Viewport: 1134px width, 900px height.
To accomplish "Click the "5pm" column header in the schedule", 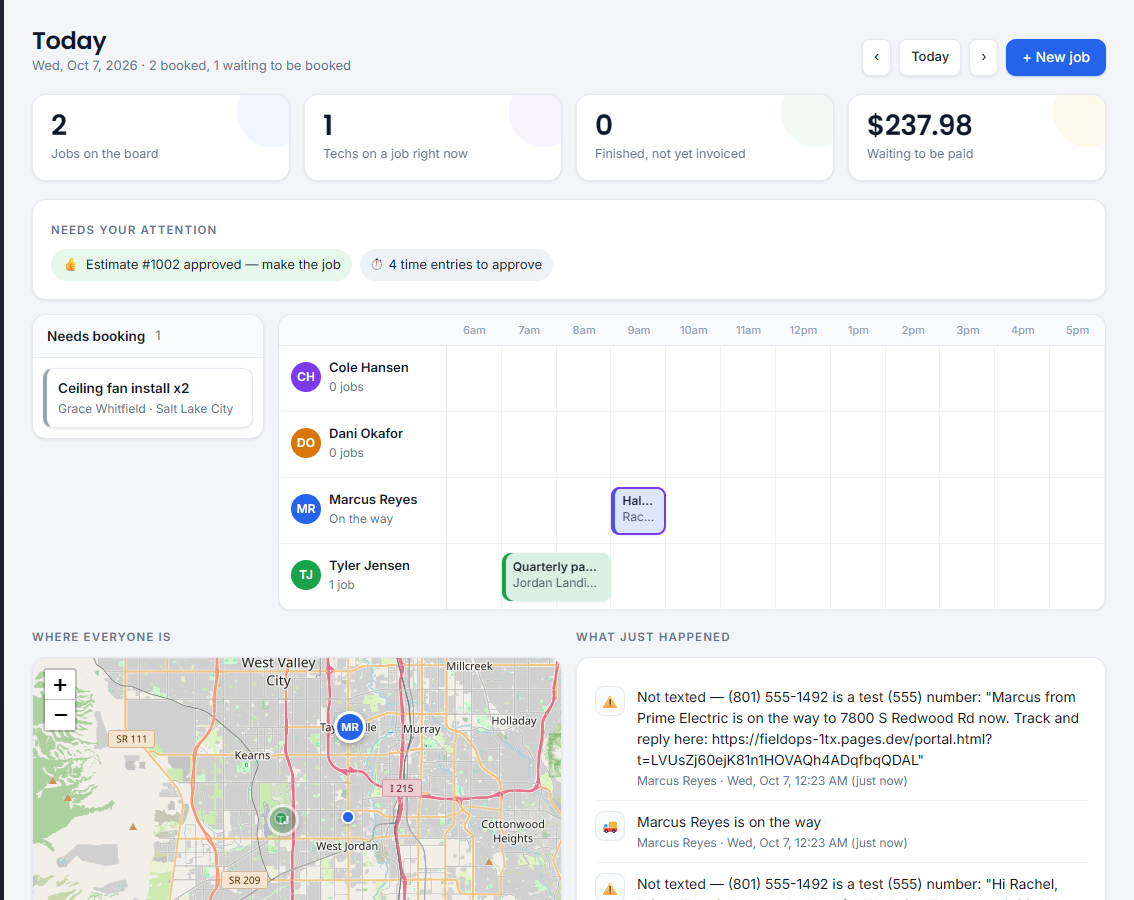I will [x=1078, y=331].
